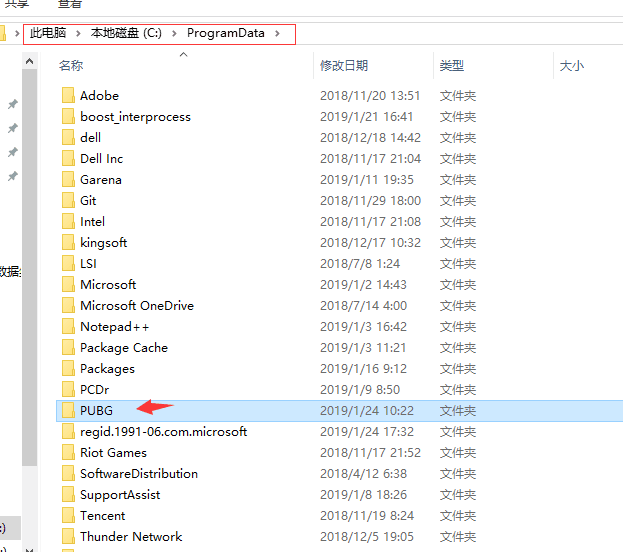Click the PCDr folder icon

point(68,389)
